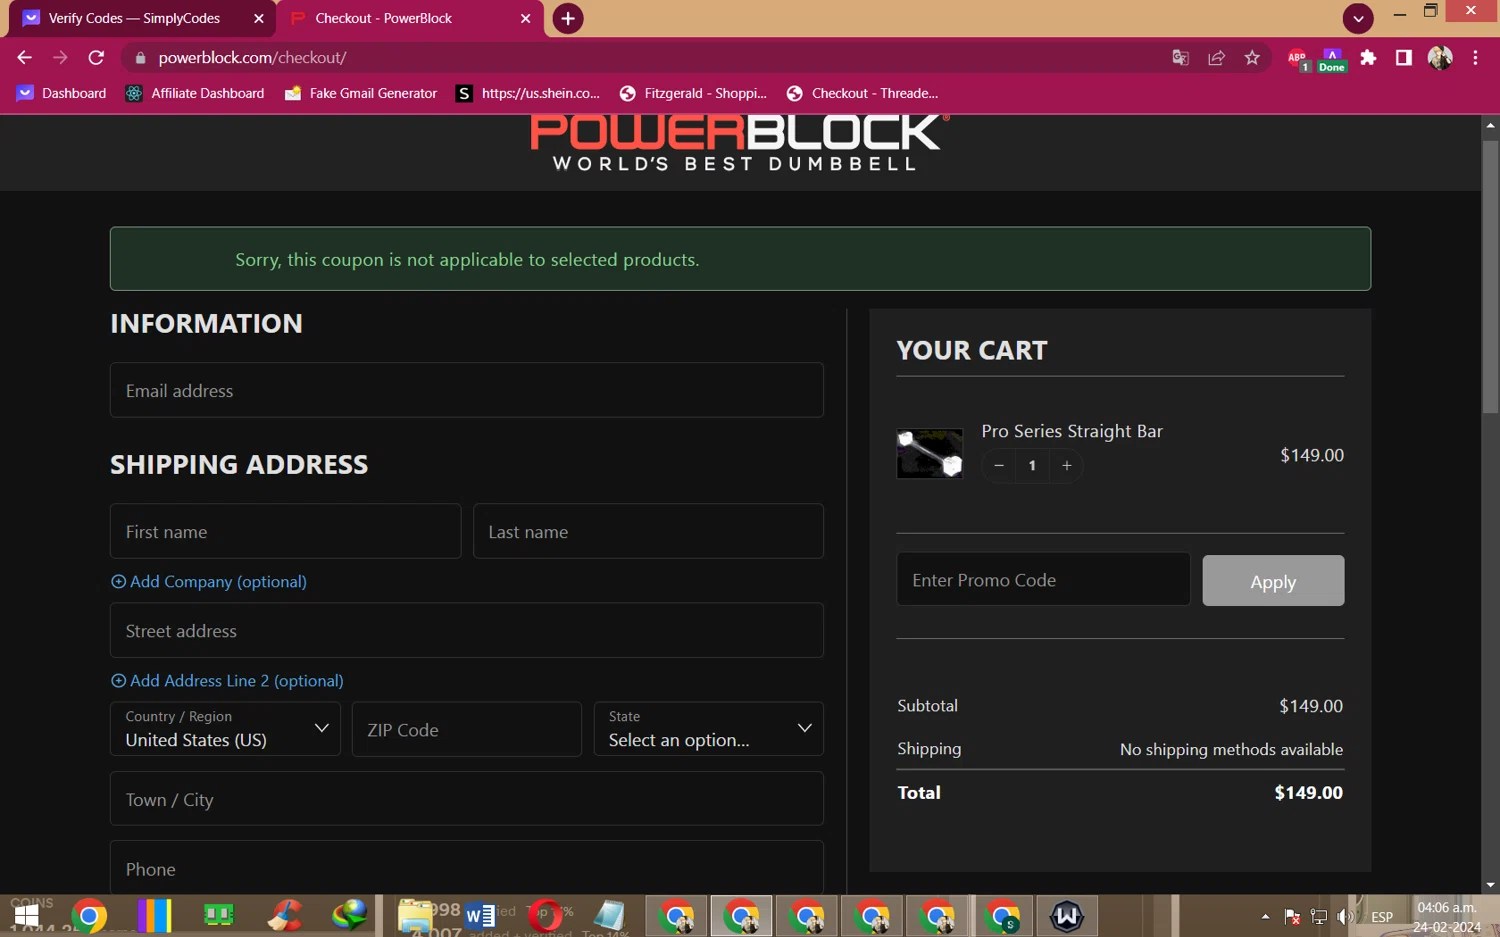Open the Extensions puzzle piece icon
This screenshot has width=1500, height=937.
[1368, 58]
